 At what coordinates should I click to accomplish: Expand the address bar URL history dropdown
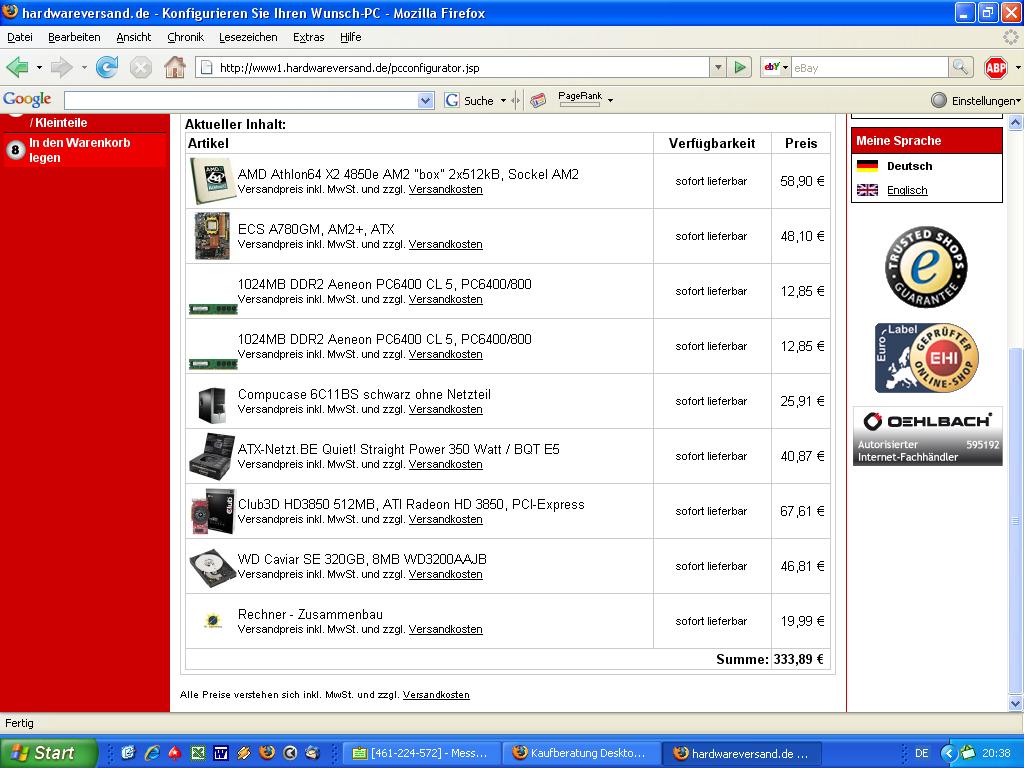[718, 67]
